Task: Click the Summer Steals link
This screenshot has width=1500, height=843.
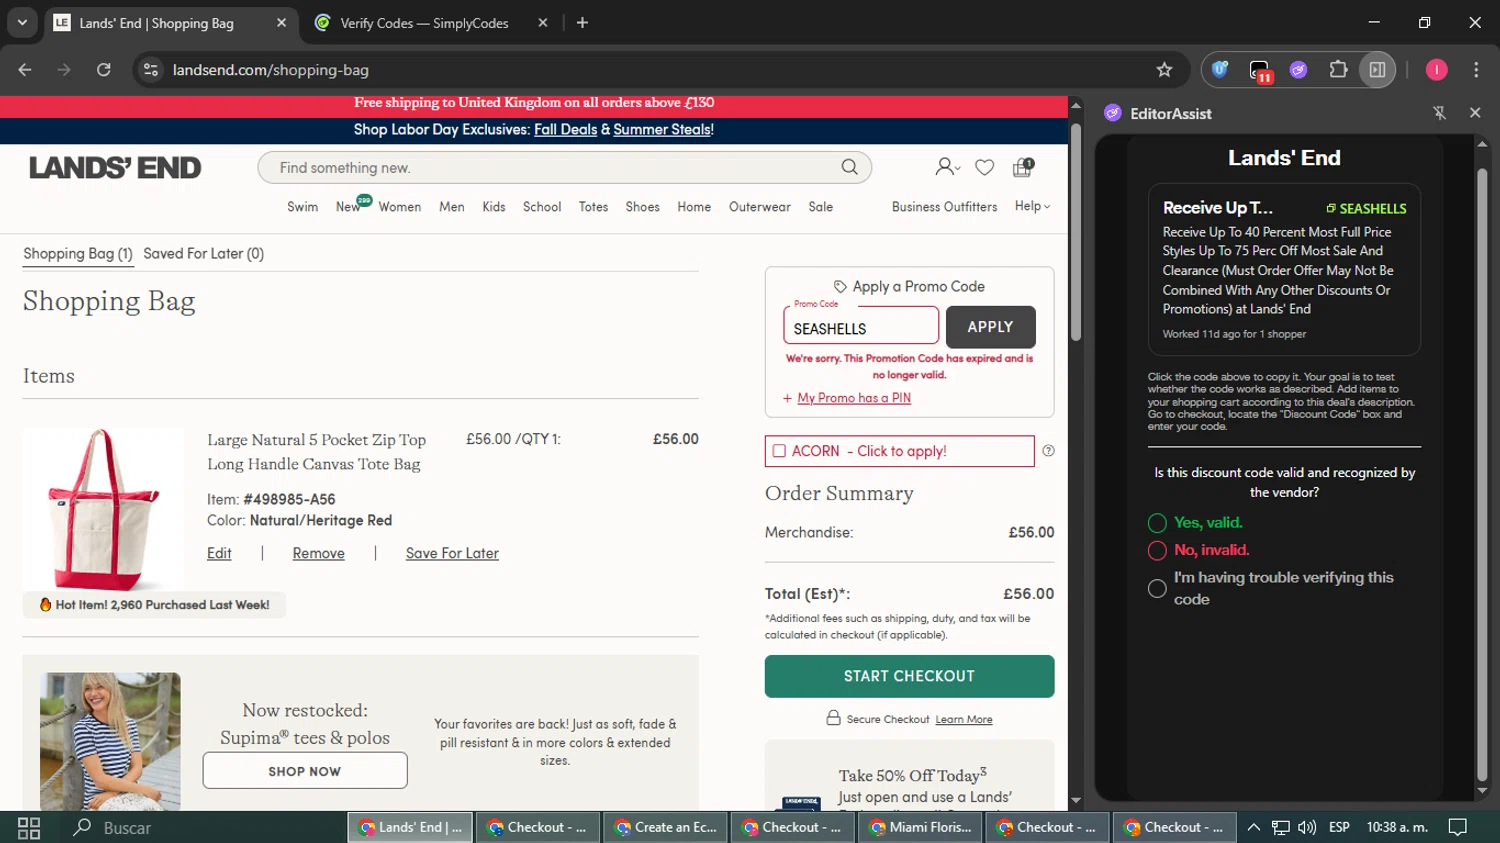Action: [662, 129]
